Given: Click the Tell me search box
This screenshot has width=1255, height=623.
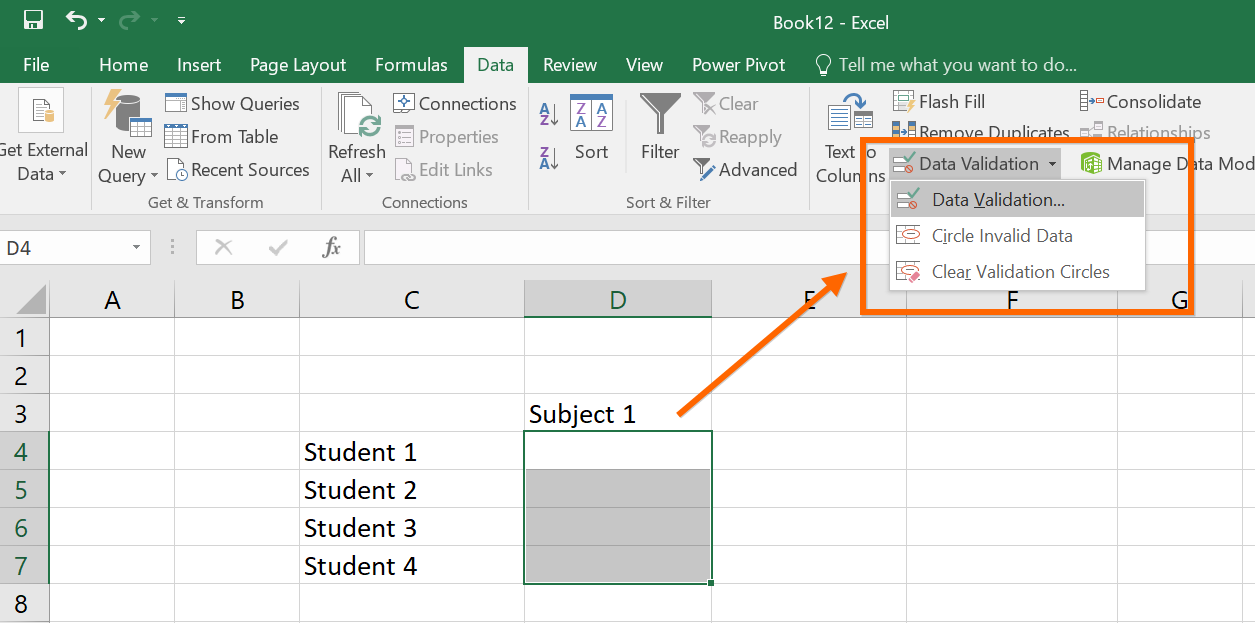Looking at the screenshot, I should 957,65.
